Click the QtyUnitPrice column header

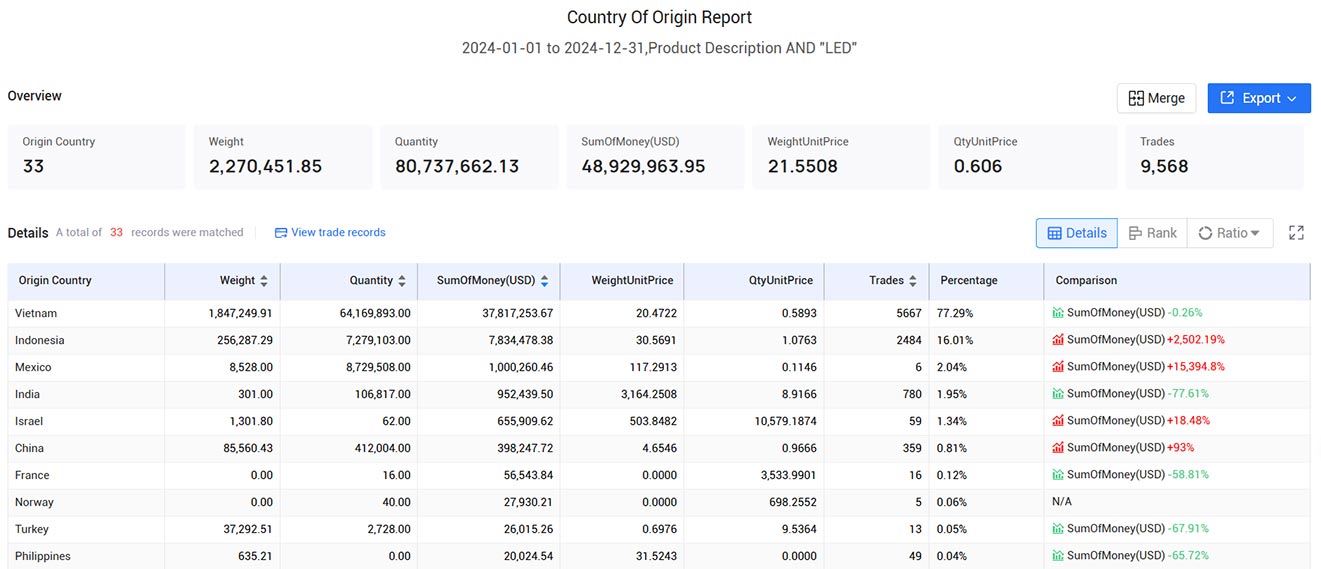coord(754,281)
